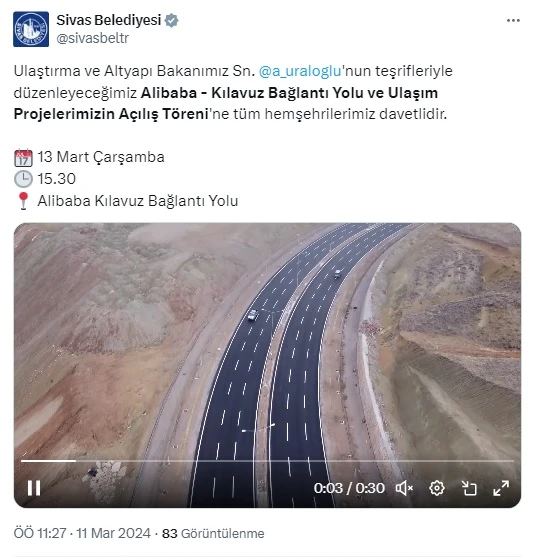The width and height of the screenshot is (533, 557).
Task: Open the @a_uraloglu mention link
Action: [x=300, y=71]
